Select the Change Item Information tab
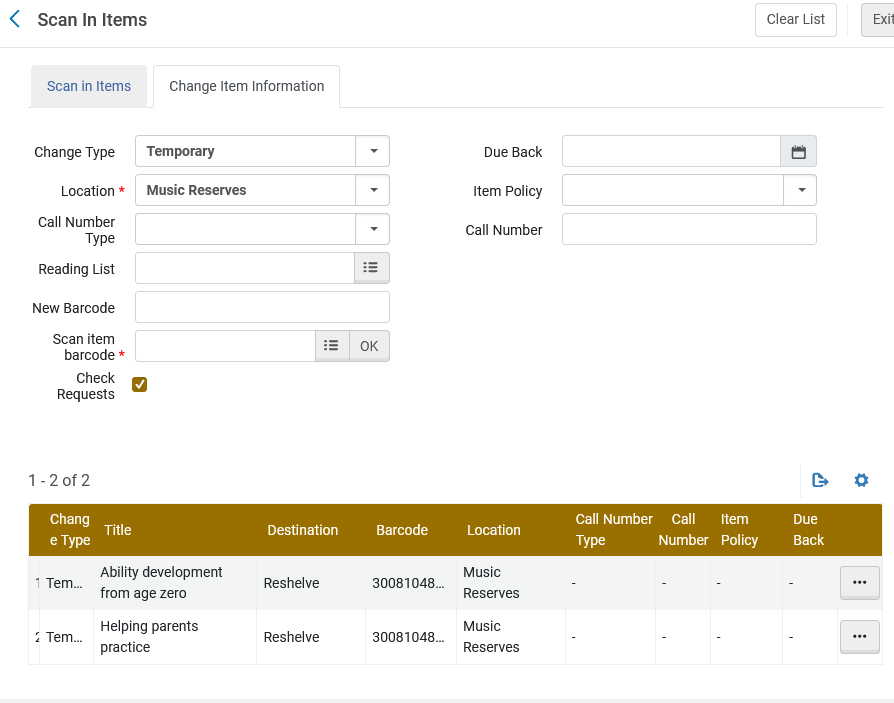 (x=246, y=86)
